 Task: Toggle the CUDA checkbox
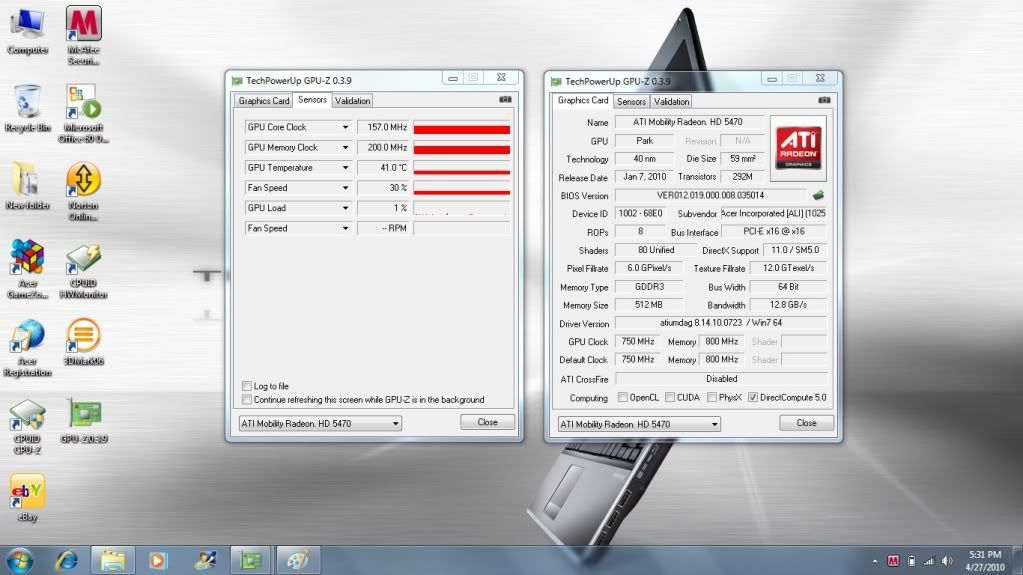tap(670, 397)
